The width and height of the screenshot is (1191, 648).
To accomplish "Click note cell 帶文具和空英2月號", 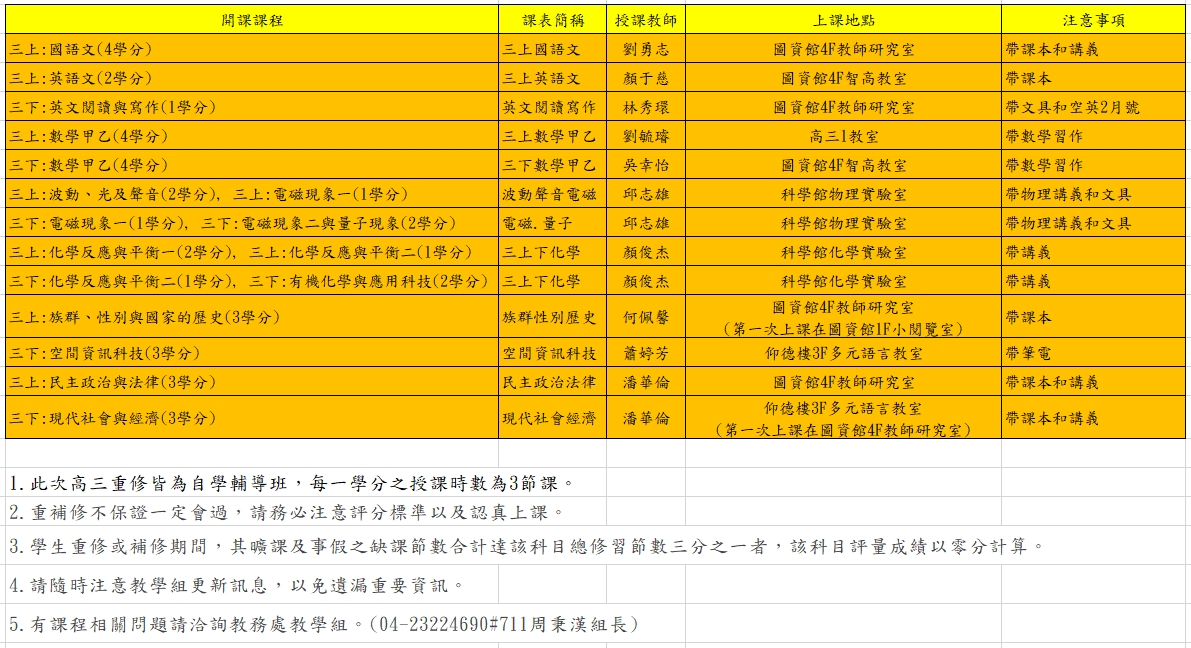I will [x=1093, y=106].
